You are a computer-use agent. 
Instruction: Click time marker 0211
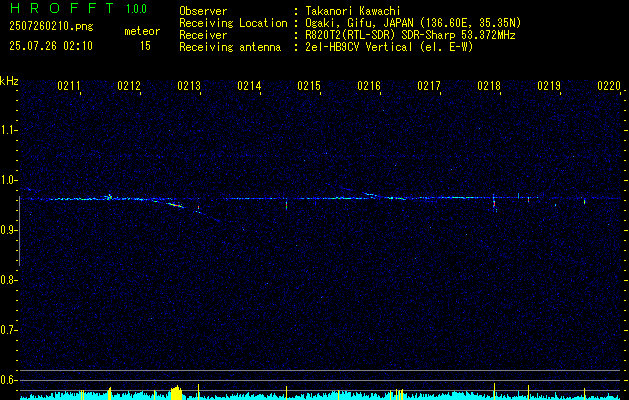click(x=69, y=86)
